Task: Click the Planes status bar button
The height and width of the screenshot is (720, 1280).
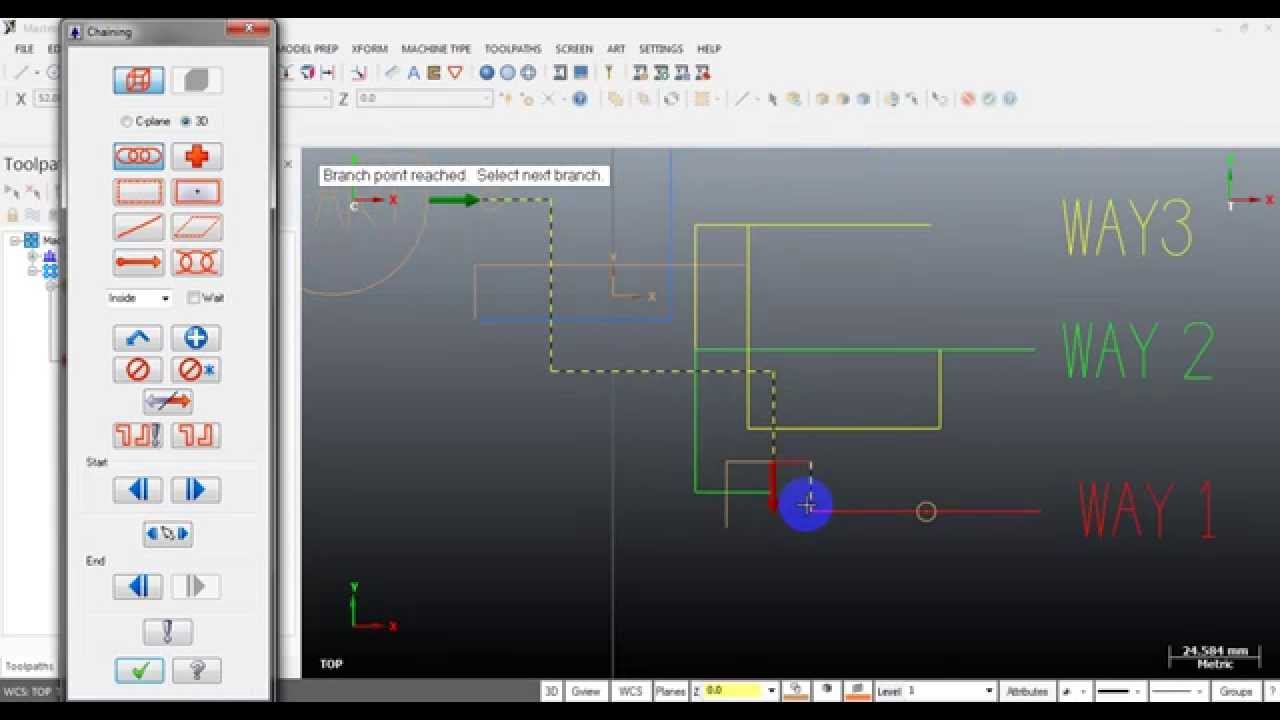Action: click(670, 691)
